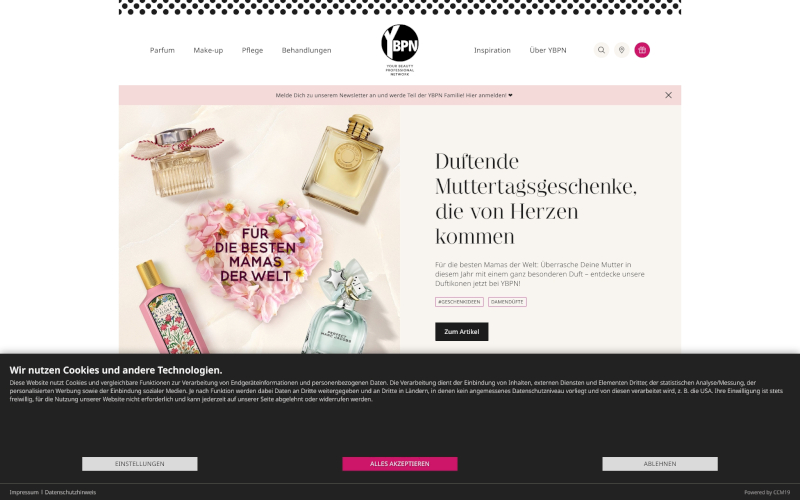This screenshot has width=800, height=500.
Task: Click the YBPN logo in header
Action: tap(400, 50)
